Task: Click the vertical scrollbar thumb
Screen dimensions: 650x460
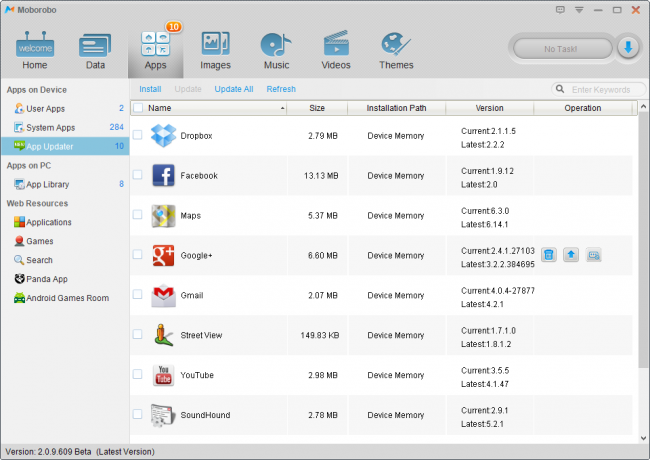Action: point(643,240)
